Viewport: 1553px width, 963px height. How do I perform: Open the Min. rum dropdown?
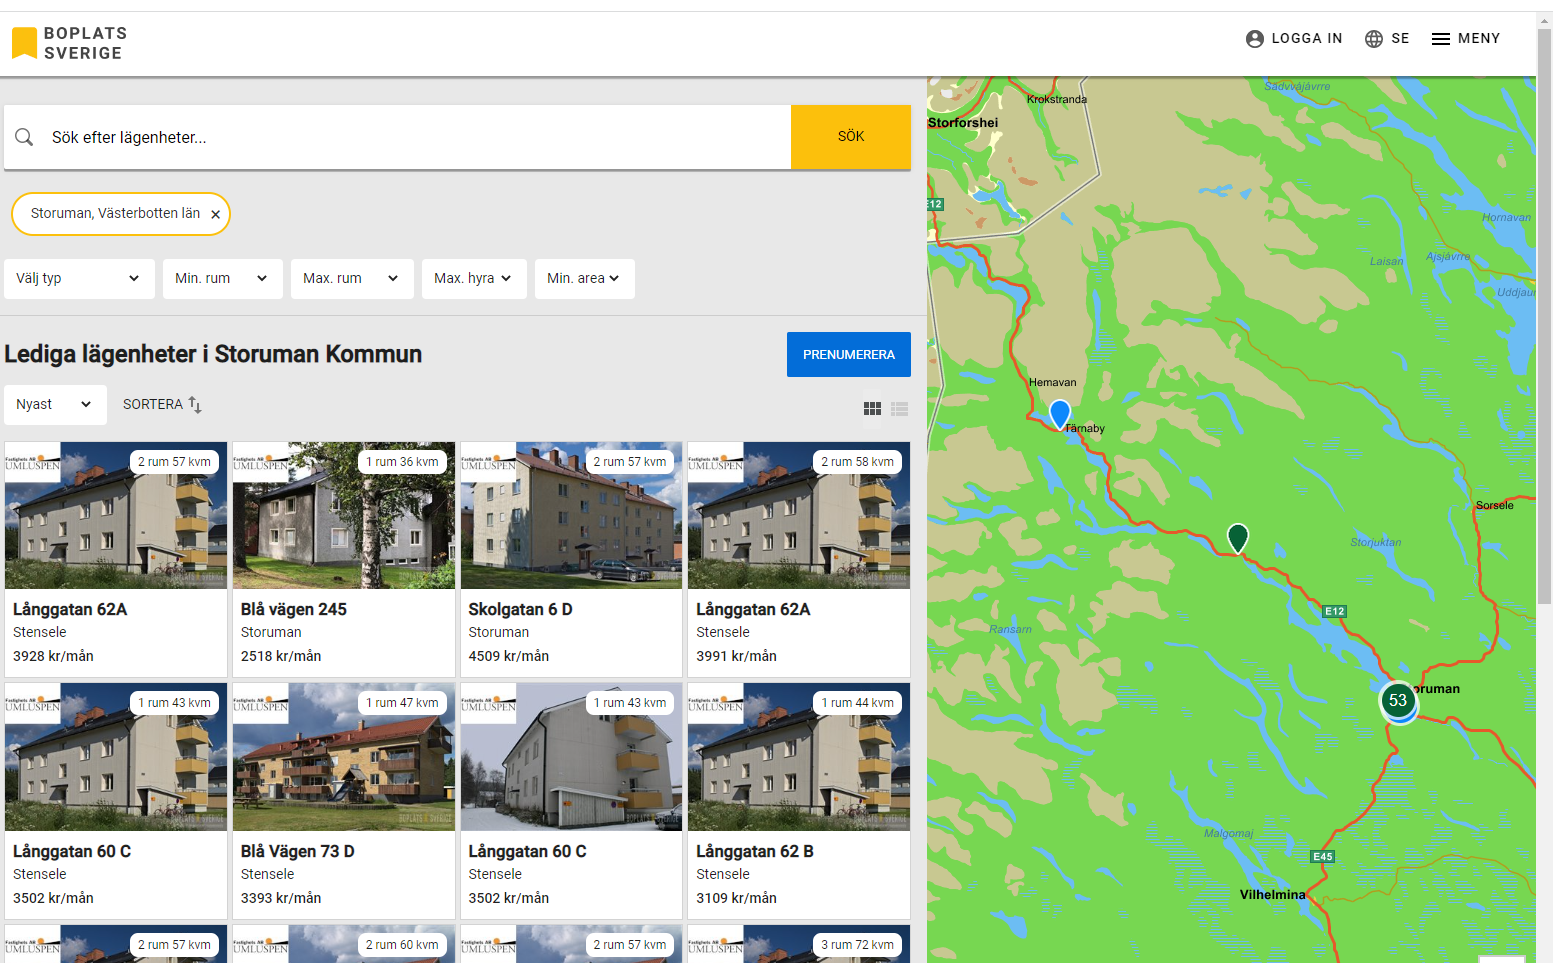(x=222, y=279)
